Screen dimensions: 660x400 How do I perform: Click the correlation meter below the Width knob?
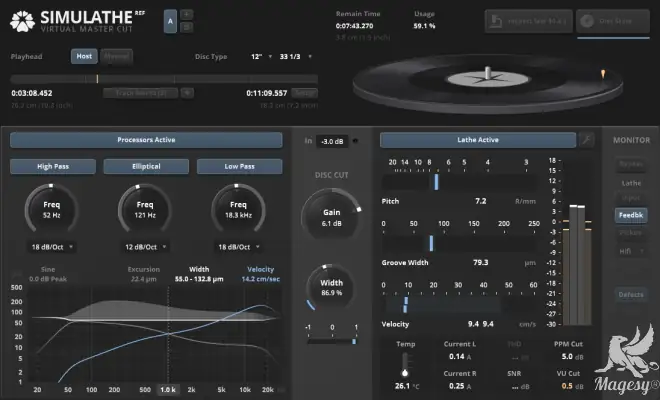[332, 341]
